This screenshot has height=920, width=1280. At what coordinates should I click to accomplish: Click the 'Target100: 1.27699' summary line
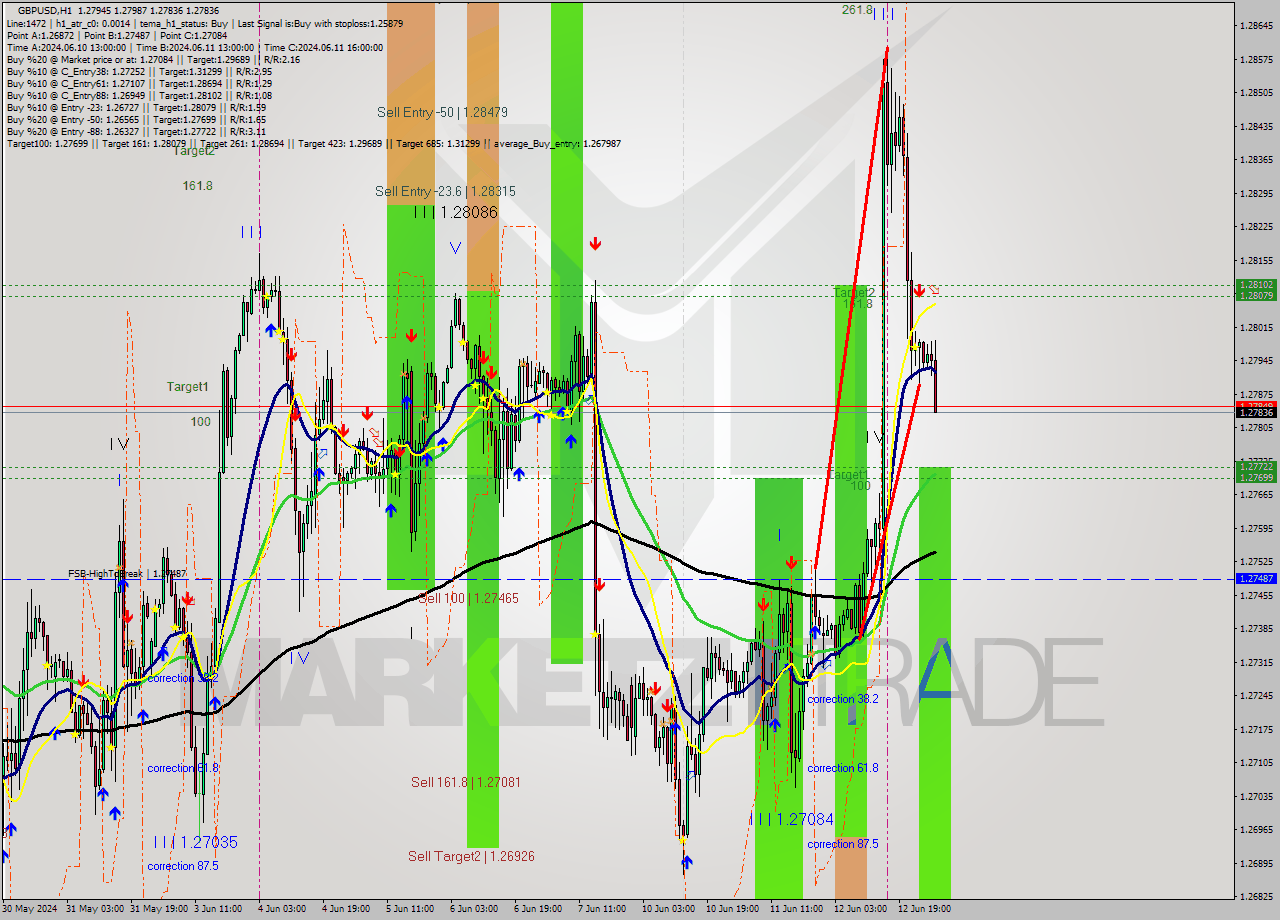[313, 143]
